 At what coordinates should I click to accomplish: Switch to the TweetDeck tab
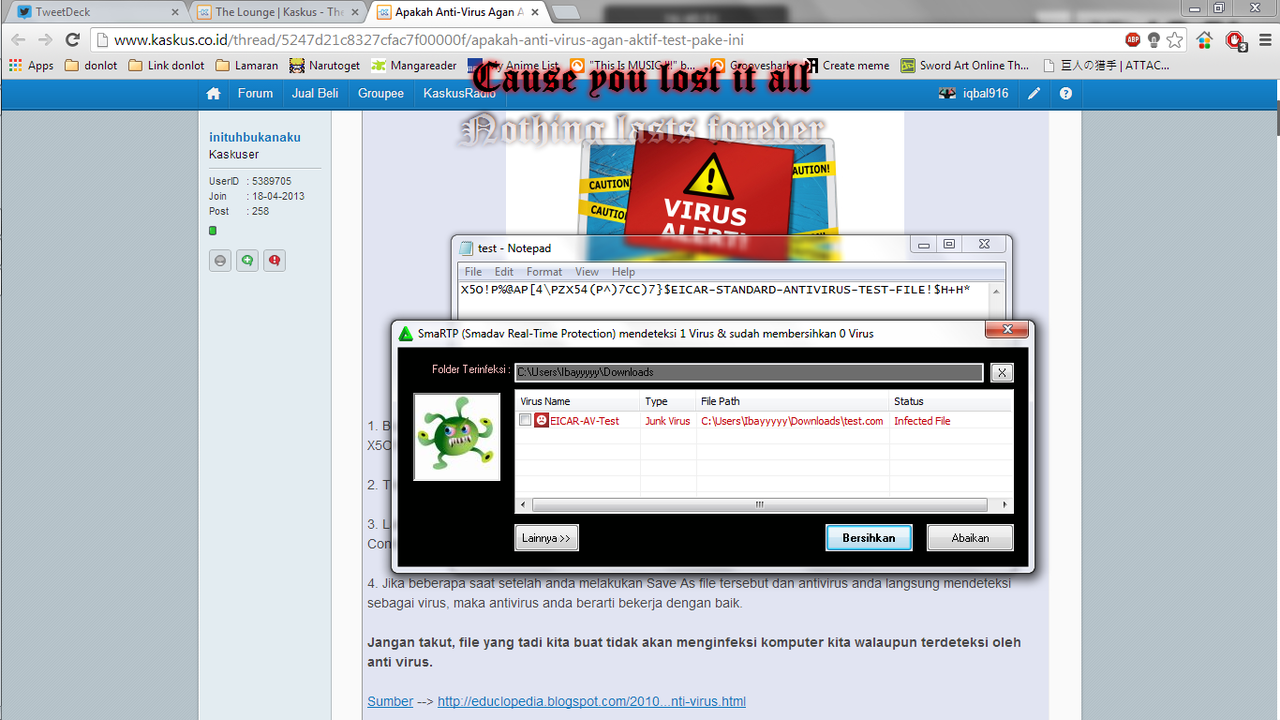tap(95, 12)
